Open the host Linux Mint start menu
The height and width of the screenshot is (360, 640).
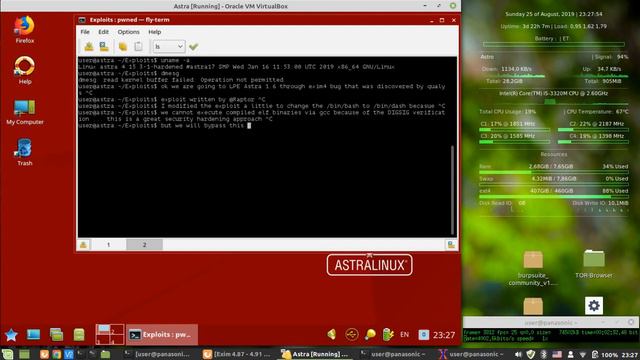tap(7, 354)
